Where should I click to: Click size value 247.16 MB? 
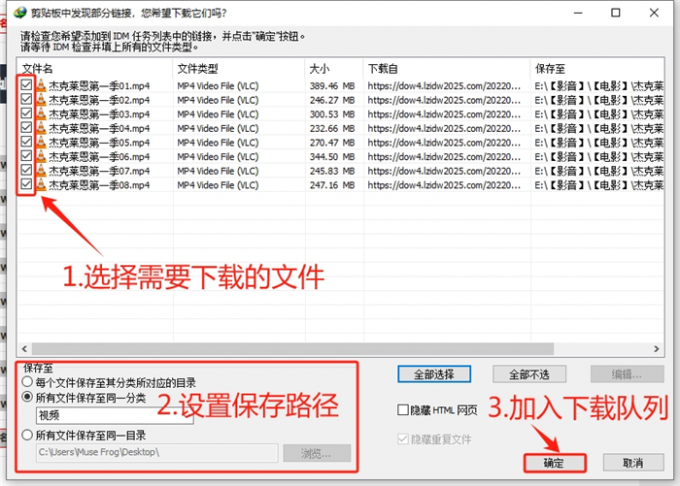(x=332, y=186)
